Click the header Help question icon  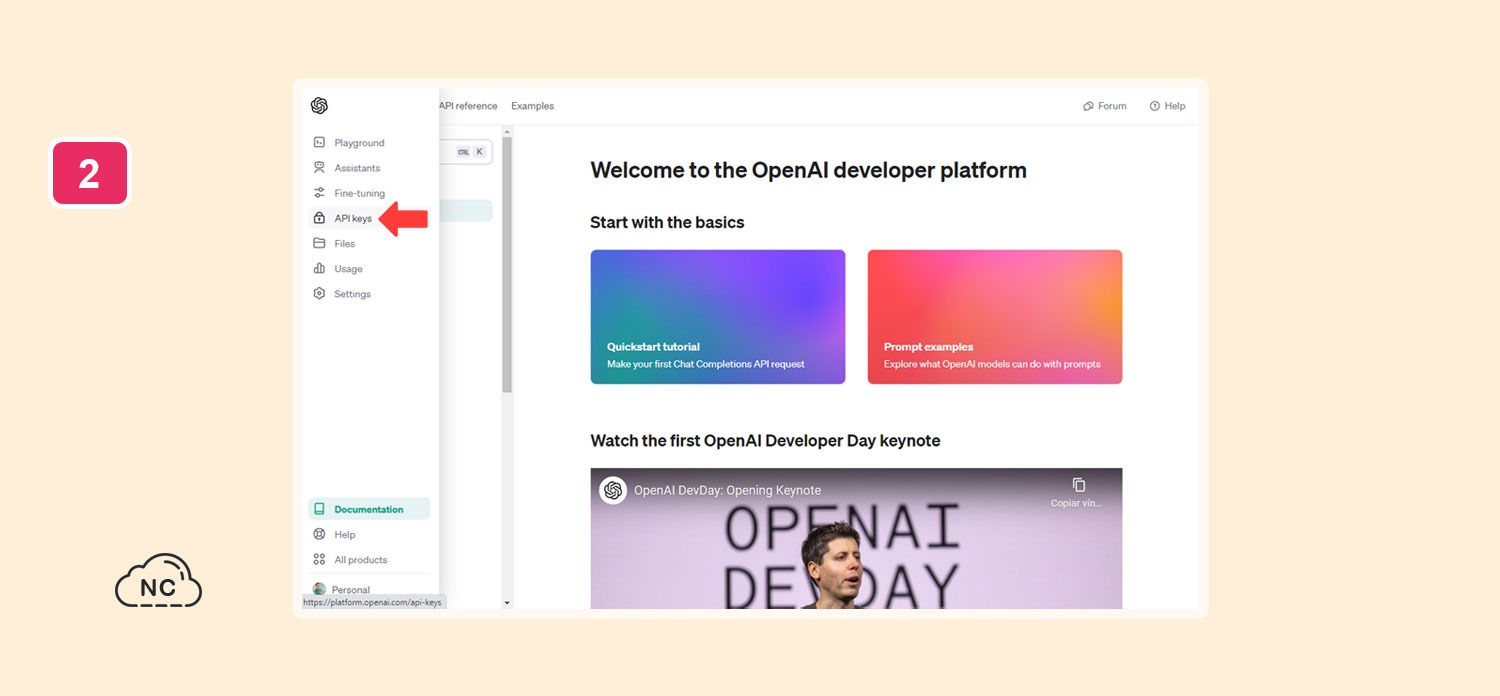coord(1154,106)
